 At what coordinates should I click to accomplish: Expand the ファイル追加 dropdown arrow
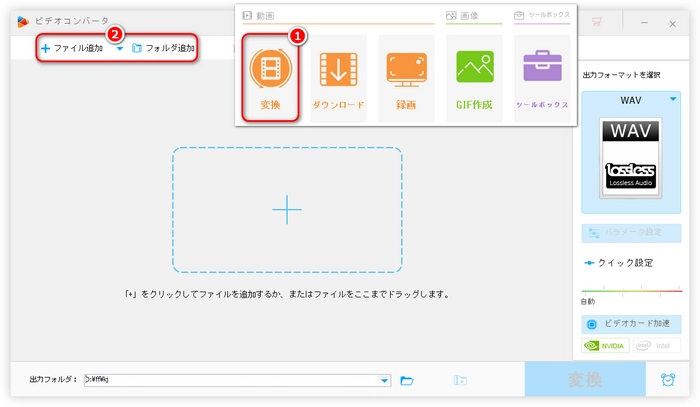[x=119, y=48]
